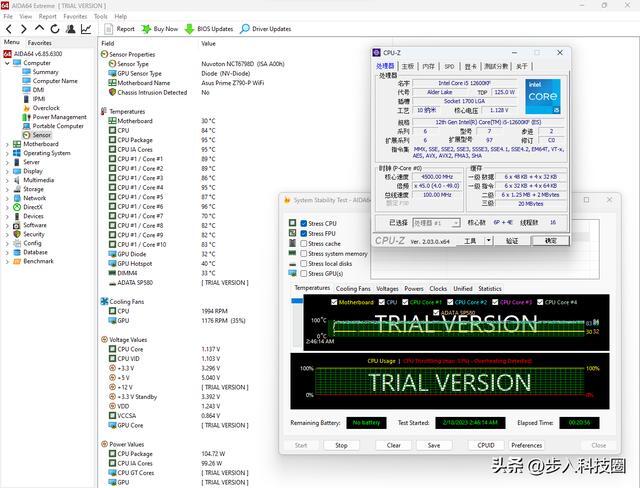The height and width of the screenshot is (488, 640).
Task: Expand the Network tree node
Action: click(7, 198)
